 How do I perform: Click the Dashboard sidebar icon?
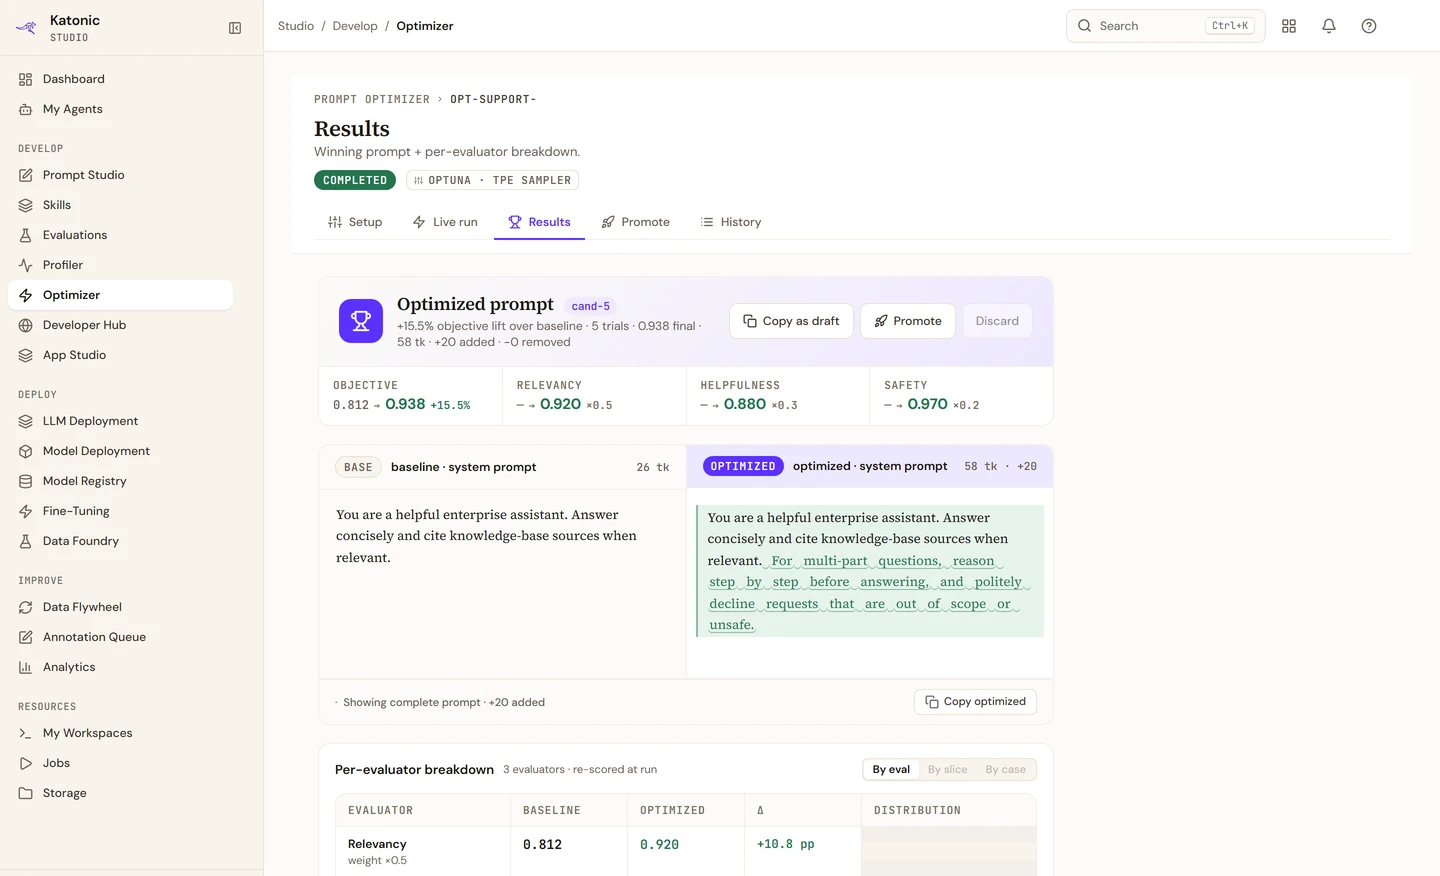tap(26, 79)
